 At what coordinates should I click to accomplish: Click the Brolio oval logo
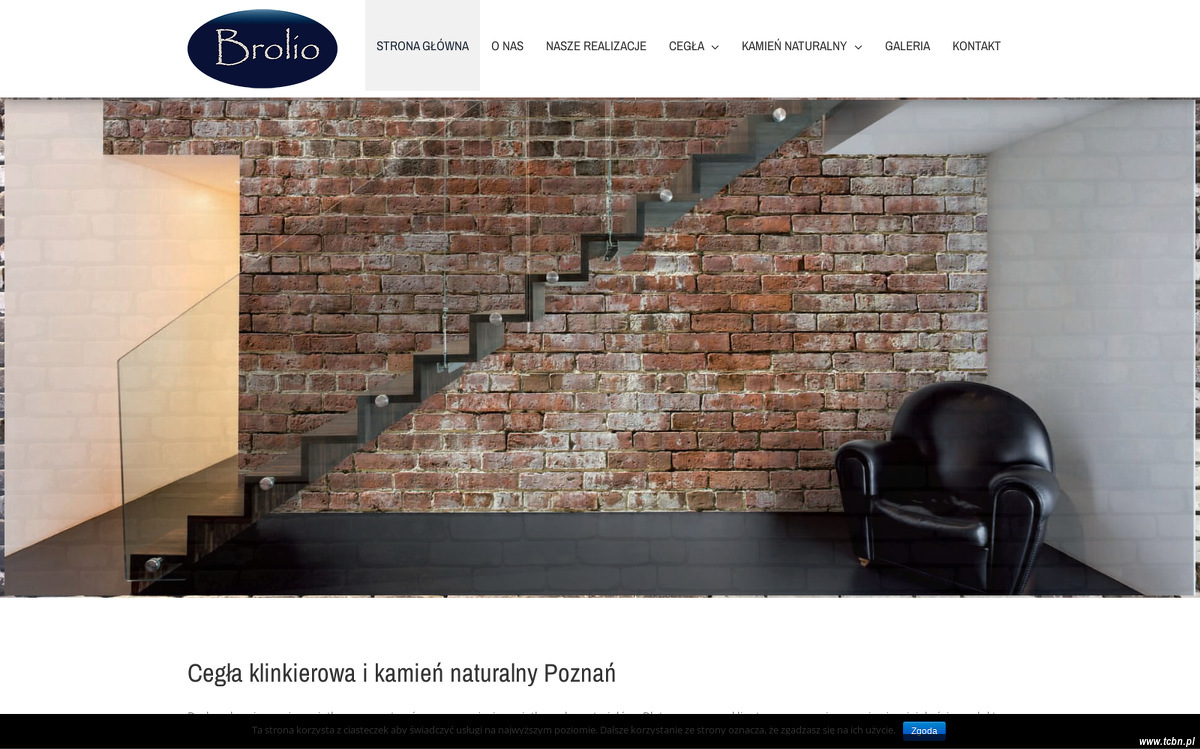(x=262, y=48)
